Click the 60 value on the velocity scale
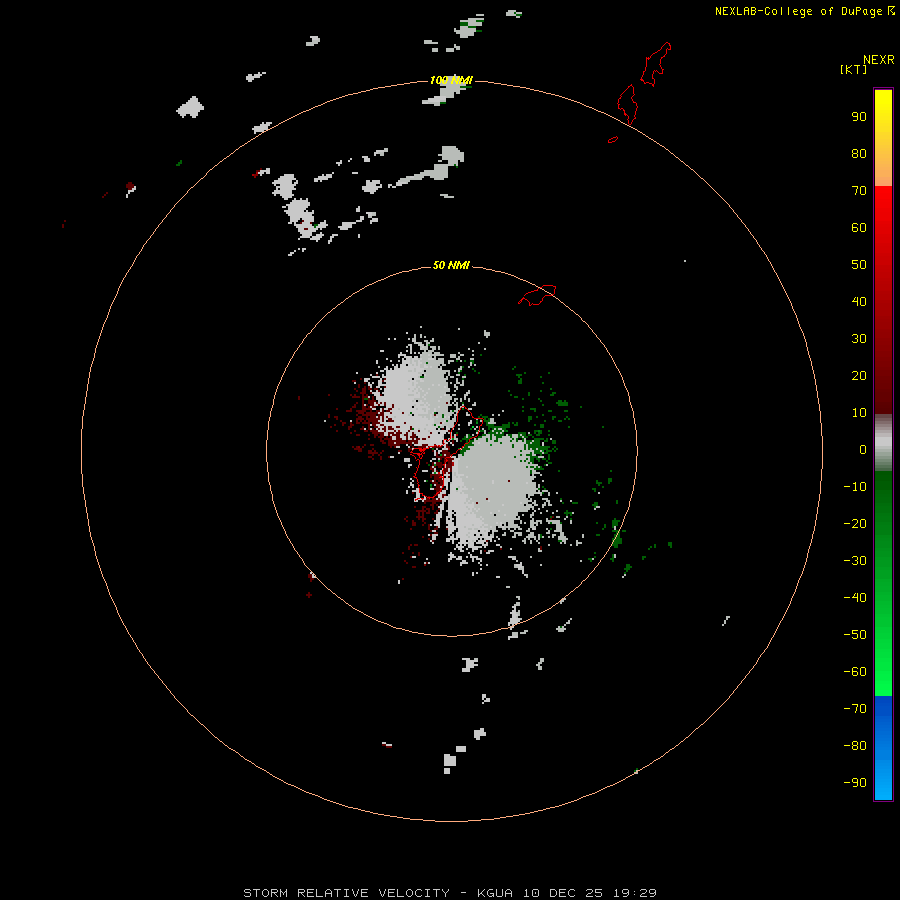 (x=859, y=227)
